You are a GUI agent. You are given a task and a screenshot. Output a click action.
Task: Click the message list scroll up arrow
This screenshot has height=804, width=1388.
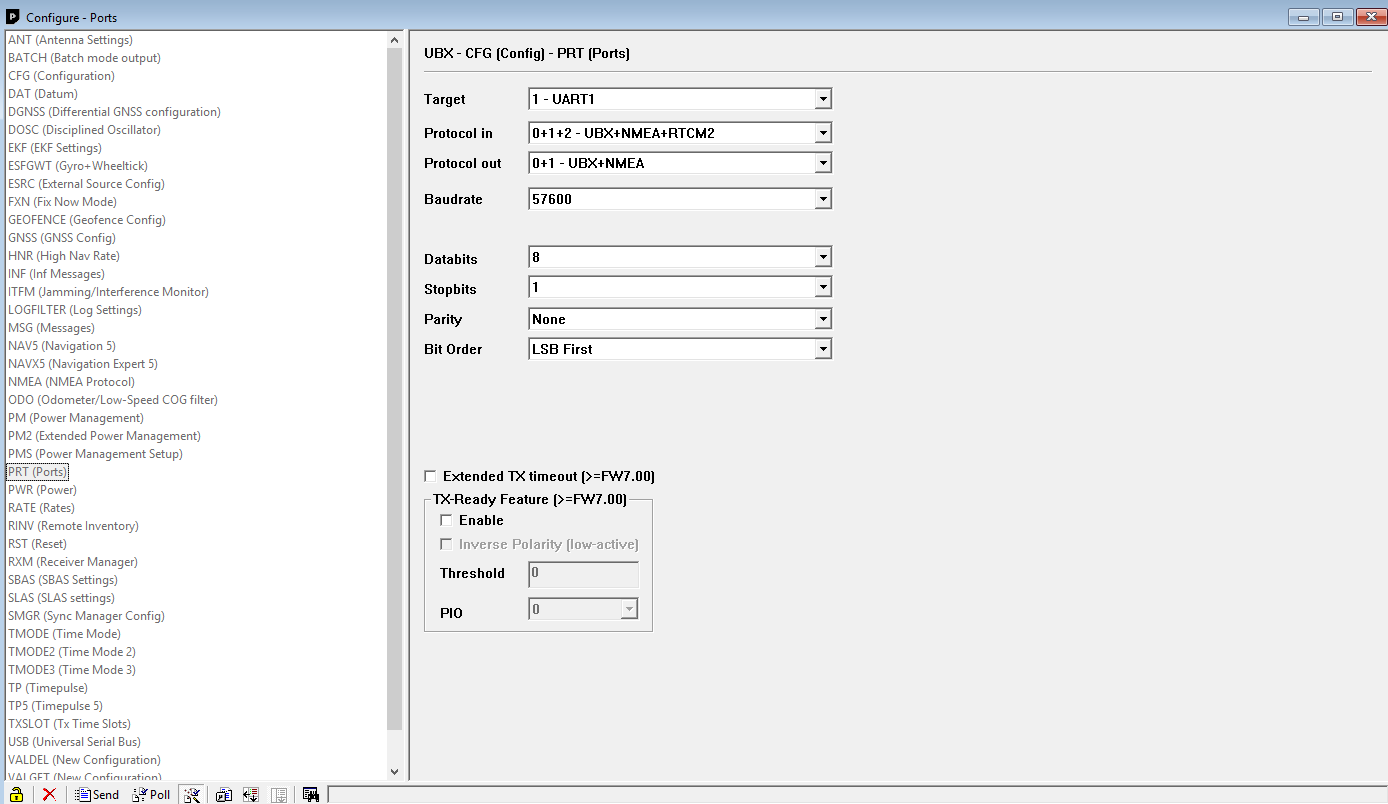pyautogui.click(x=394, y=40)
